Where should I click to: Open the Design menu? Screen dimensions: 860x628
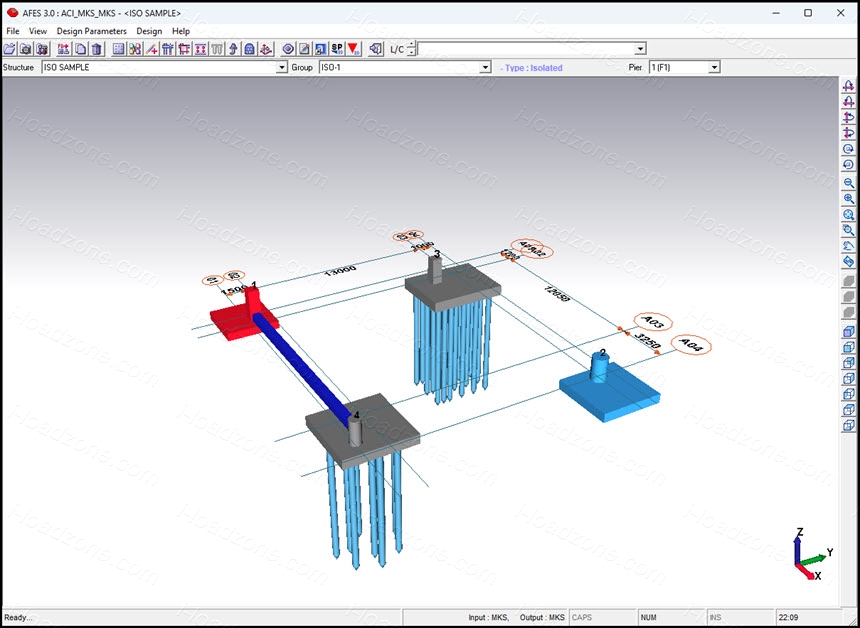[x=149, y=31]
